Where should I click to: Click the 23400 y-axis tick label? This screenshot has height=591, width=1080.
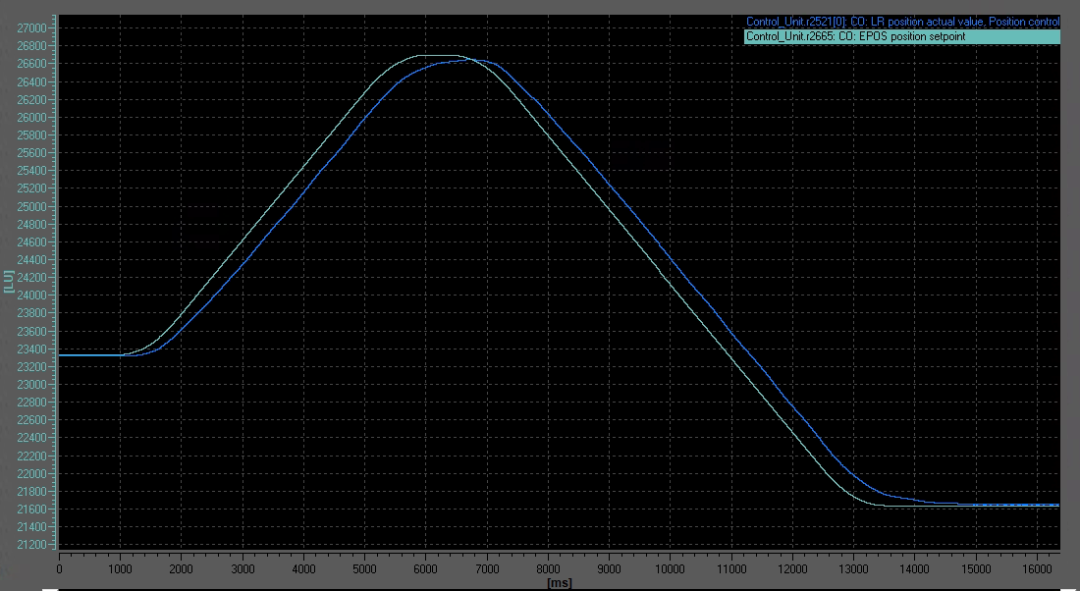pyautogui.click(x=33, y=349)
